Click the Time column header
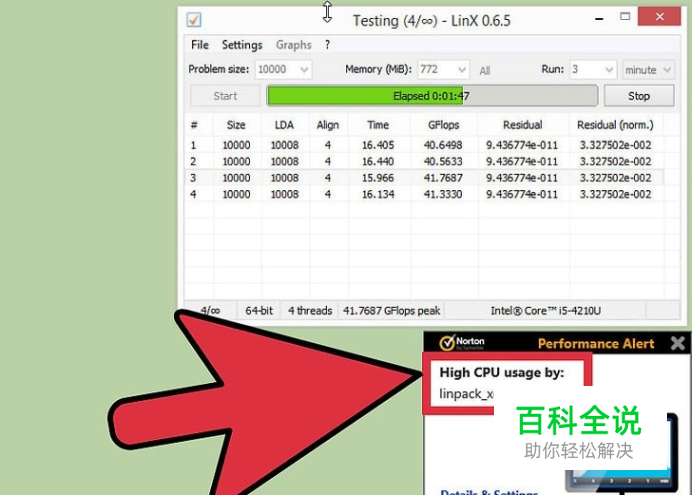692x495 pixels. [x=378, y=125]
